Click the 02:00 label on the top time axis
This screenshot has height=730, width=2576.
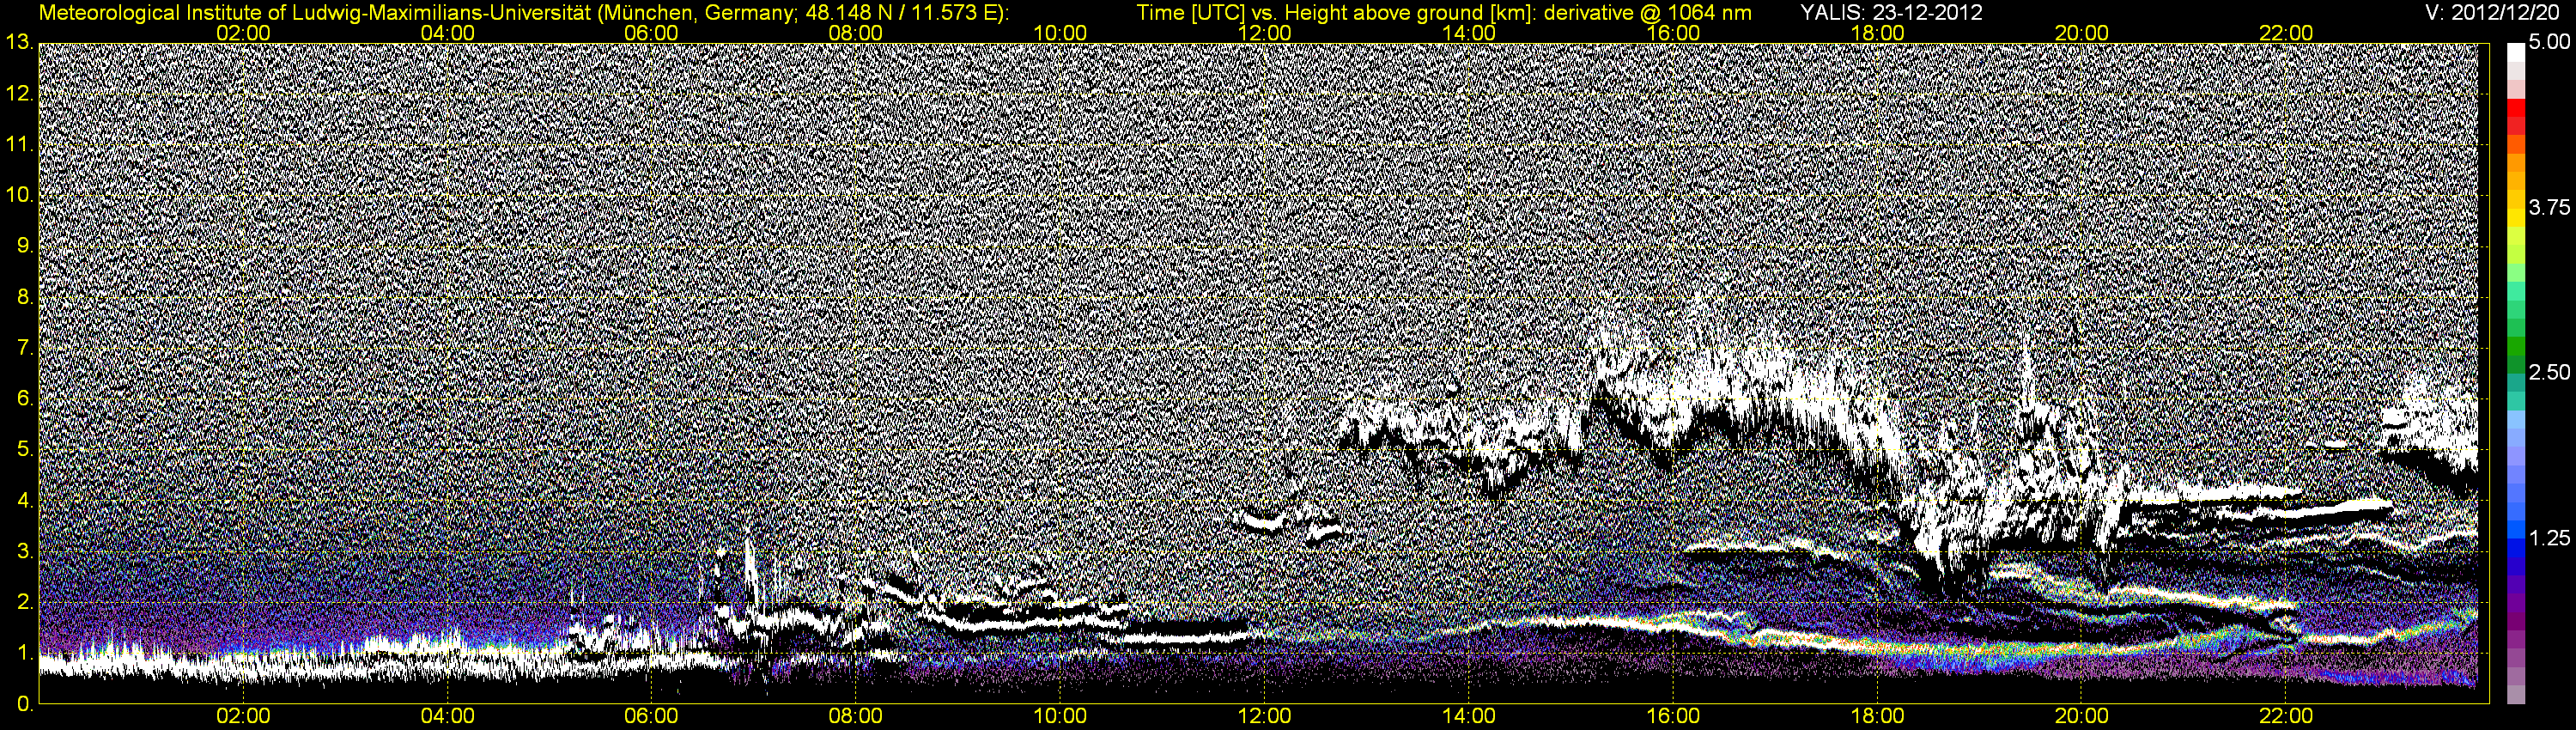[243, 33]
